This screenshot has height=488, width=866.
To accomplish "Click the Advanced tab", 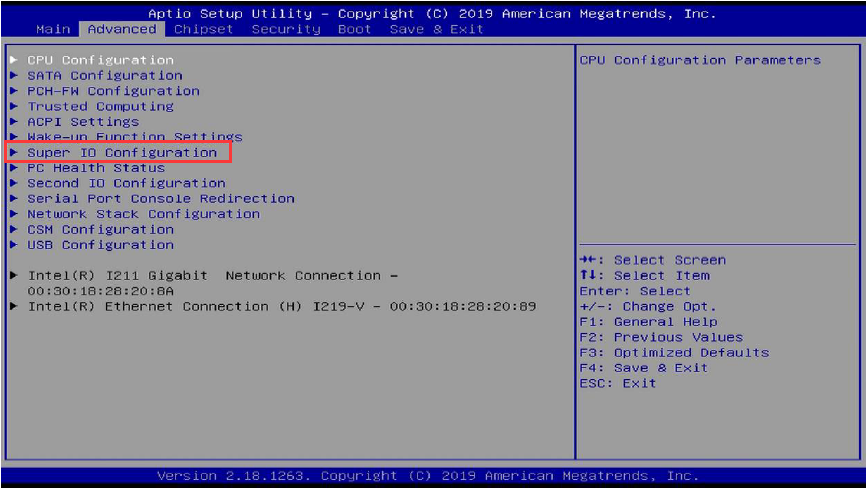I will click(122, 29).
